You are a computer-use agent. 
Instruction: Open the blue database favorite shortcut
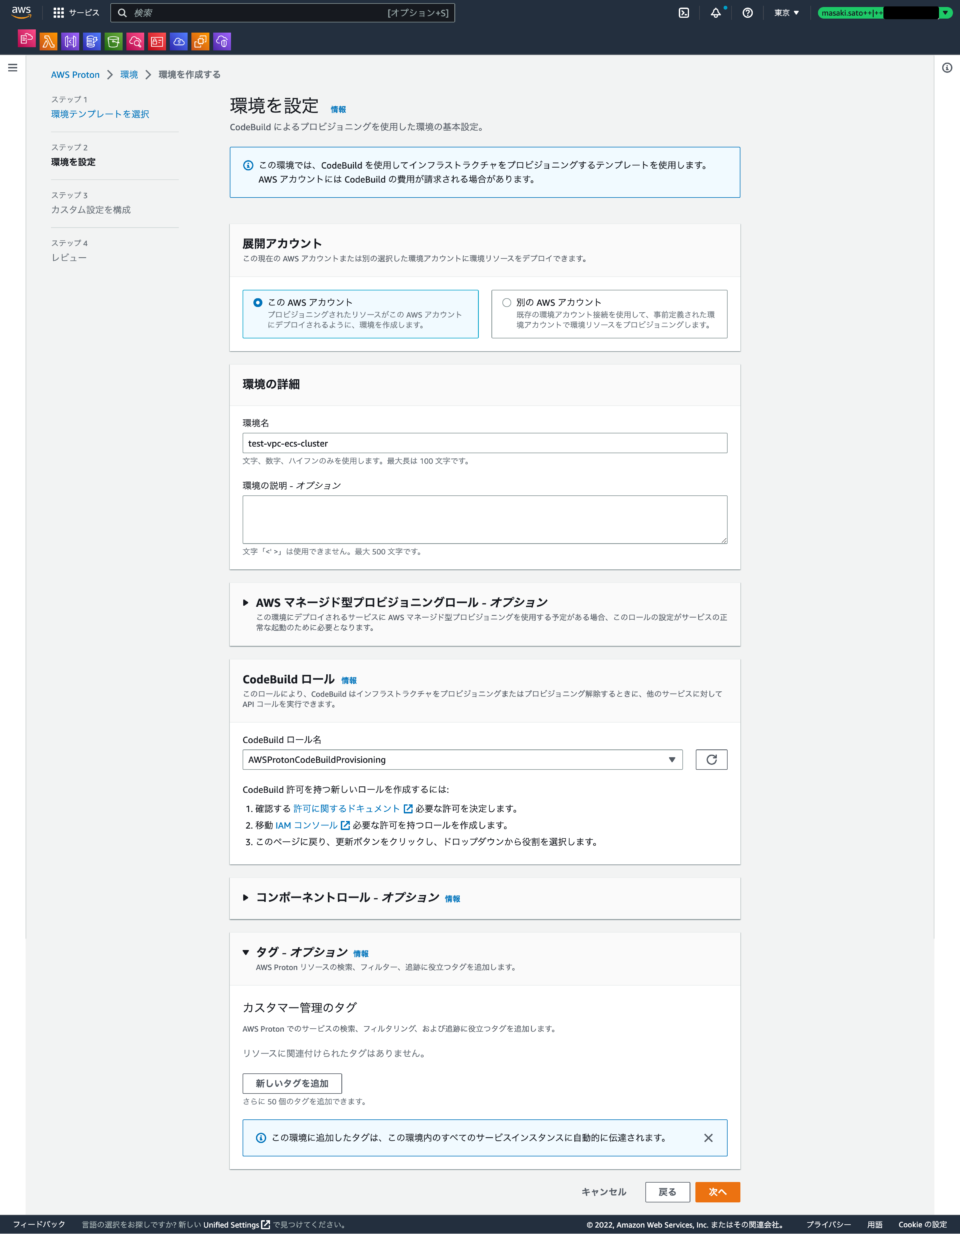pyautogui.click(x=92, y=41)
